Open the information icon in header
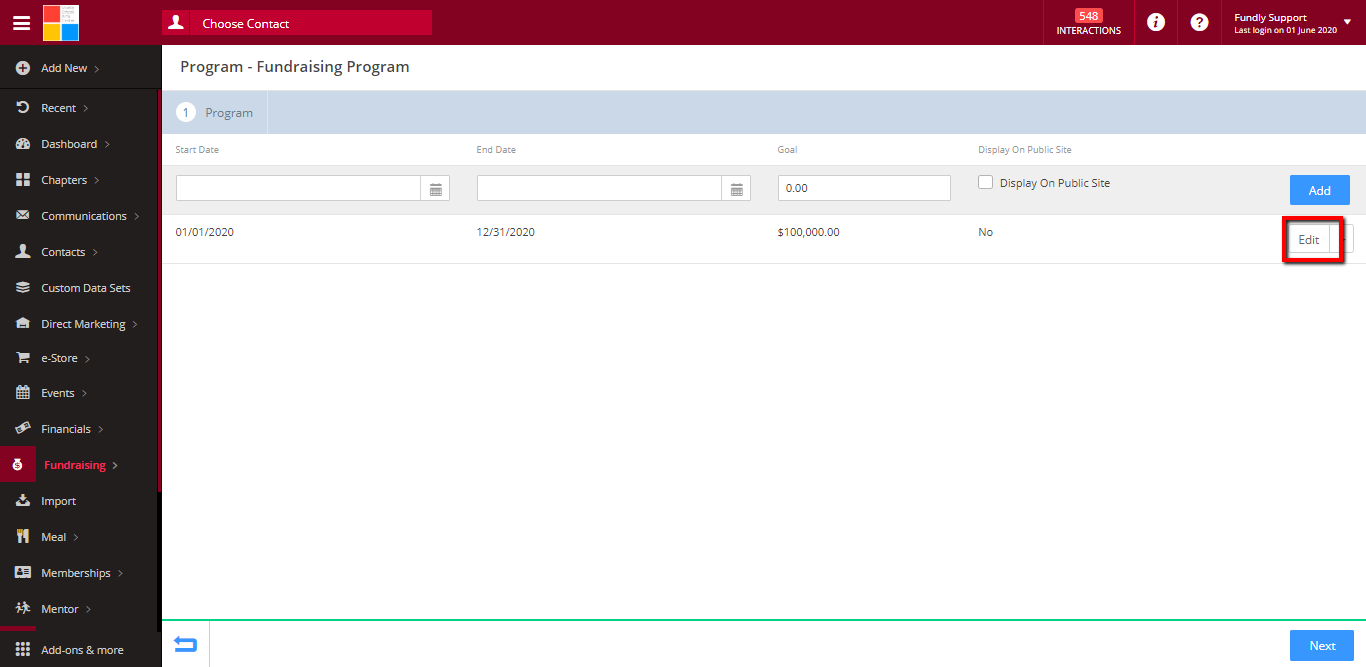 (x=1156, y=22)
